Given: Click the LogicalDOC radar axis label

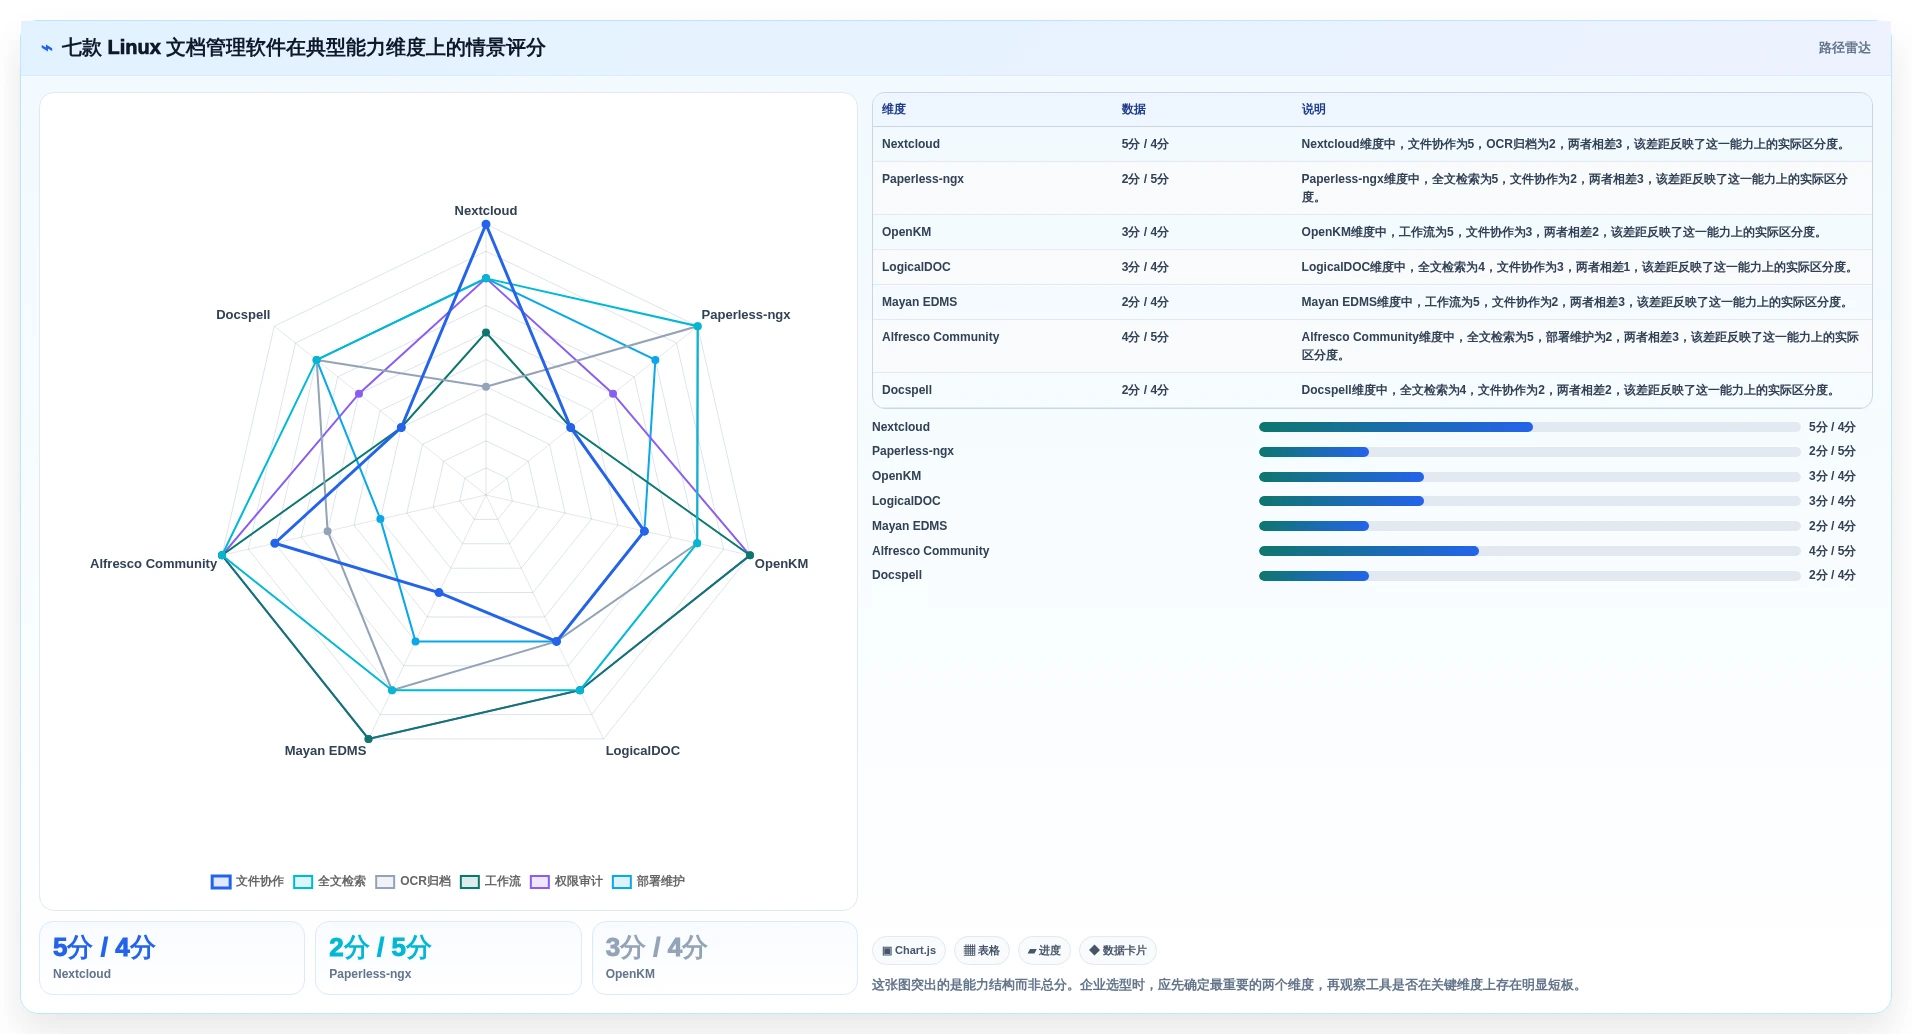Looking at the screenshot, I should coord(643,751).
